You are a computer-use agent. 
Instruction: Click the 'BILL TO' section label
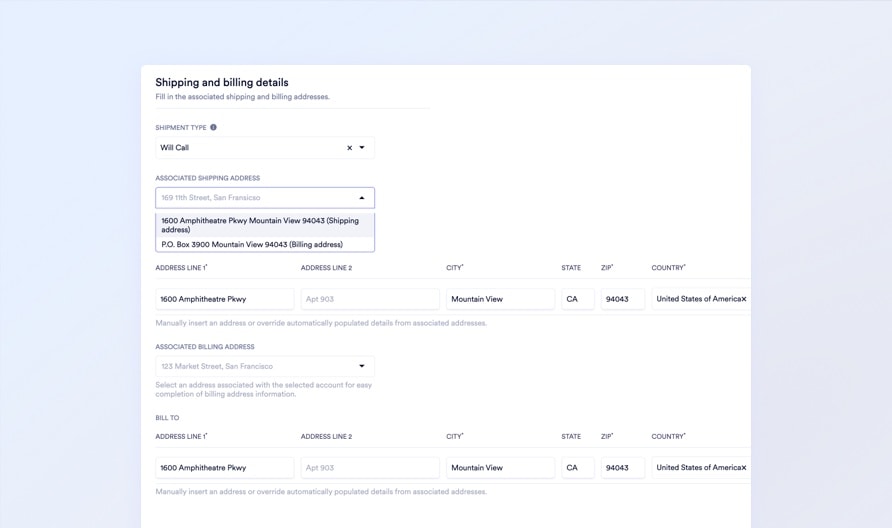[x=167, y=418]
